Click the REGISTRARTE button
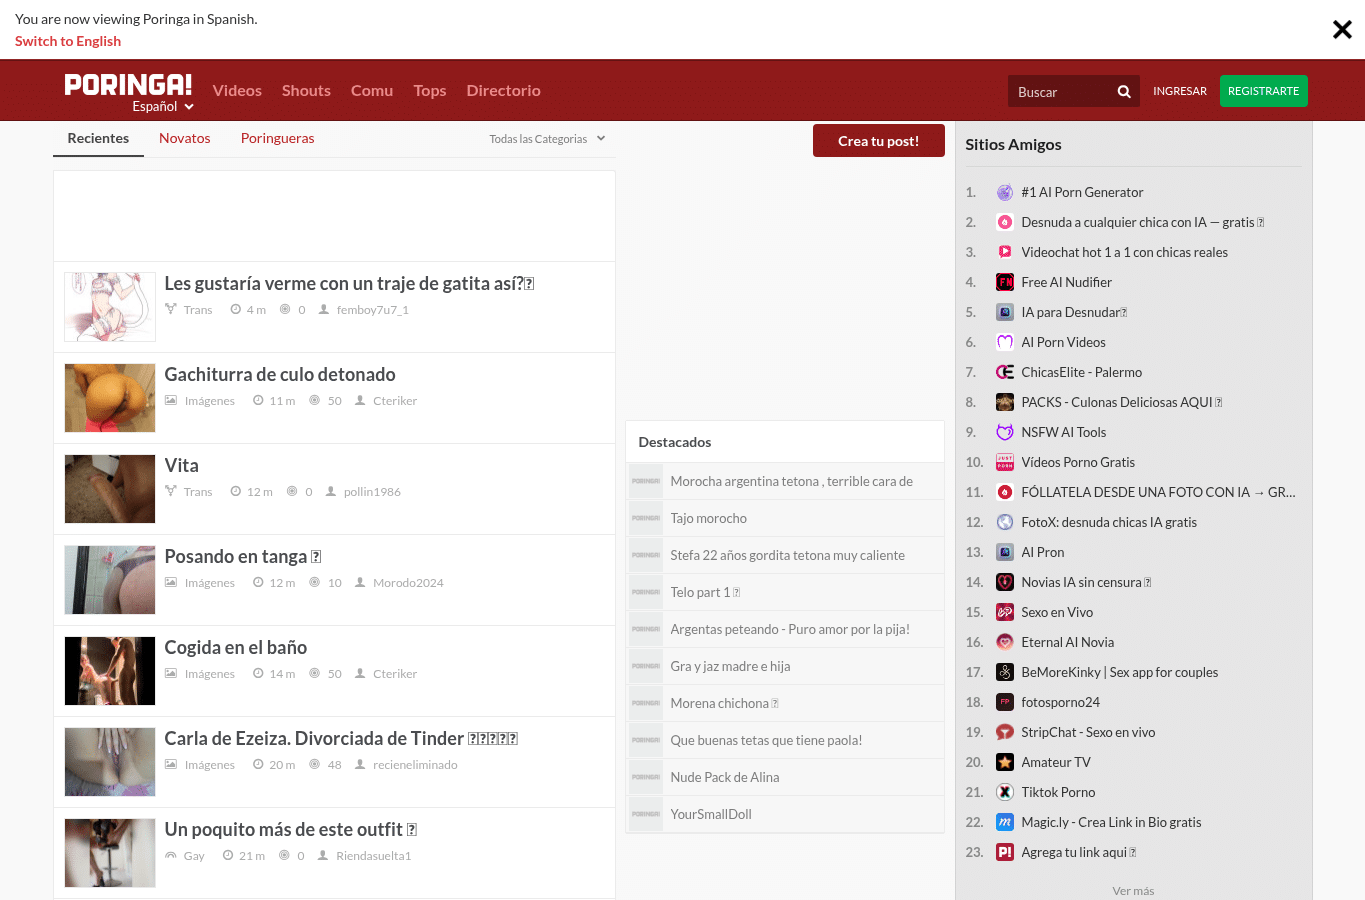1365x900 pixels. point(1264,91)
